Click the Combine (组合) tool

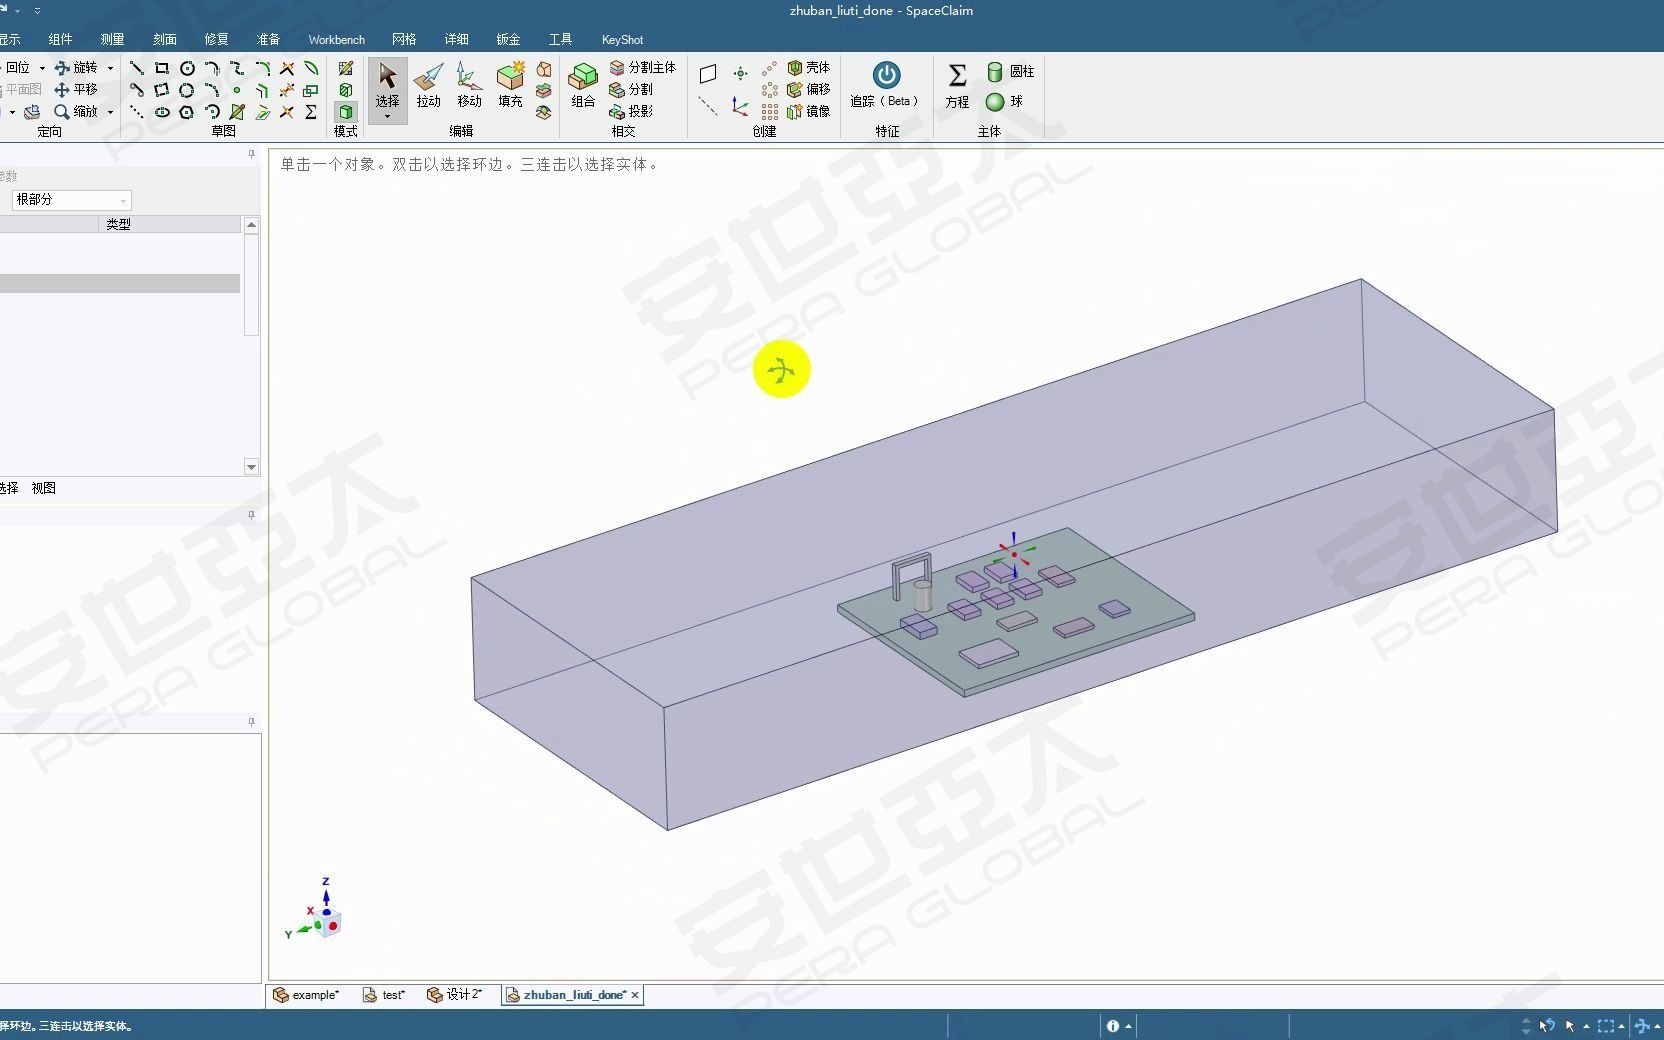[583, 84]
